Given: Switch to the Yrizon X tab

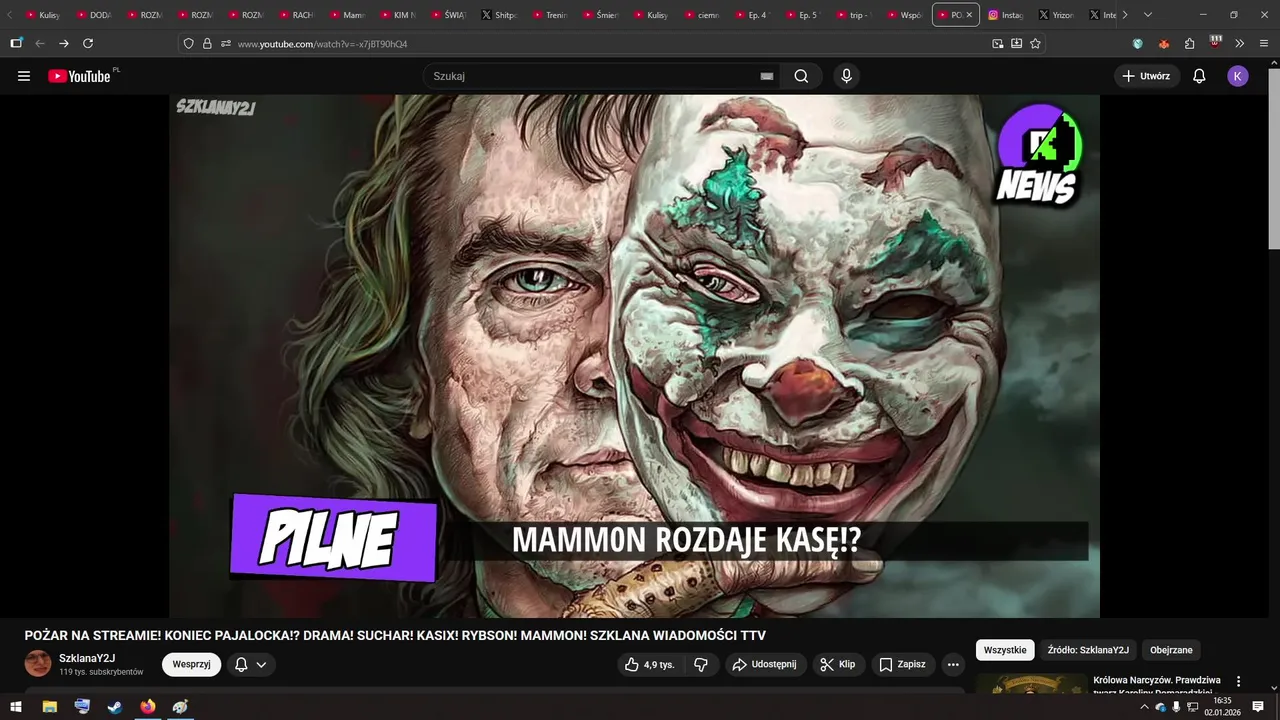Looking at the screenshot, I should 1056,15.
